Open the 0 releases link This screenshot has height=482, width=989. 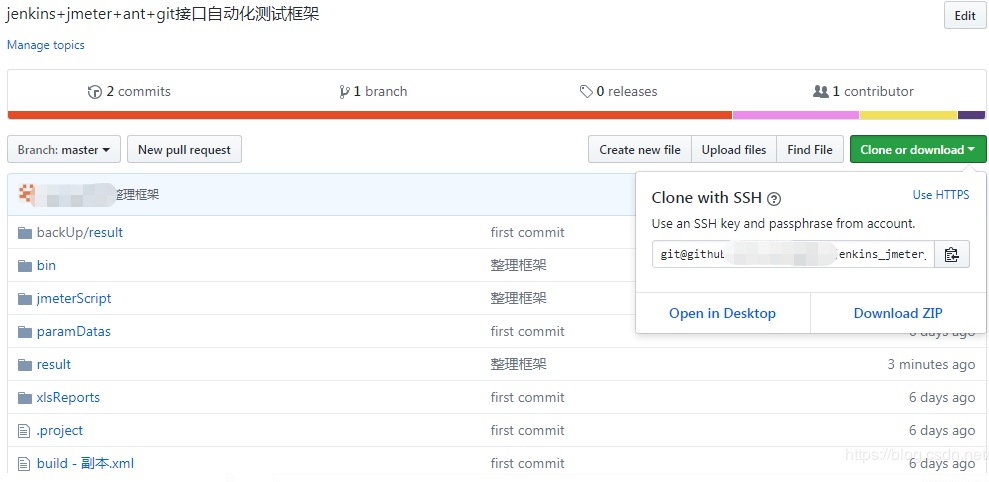(x=618, y=92)
